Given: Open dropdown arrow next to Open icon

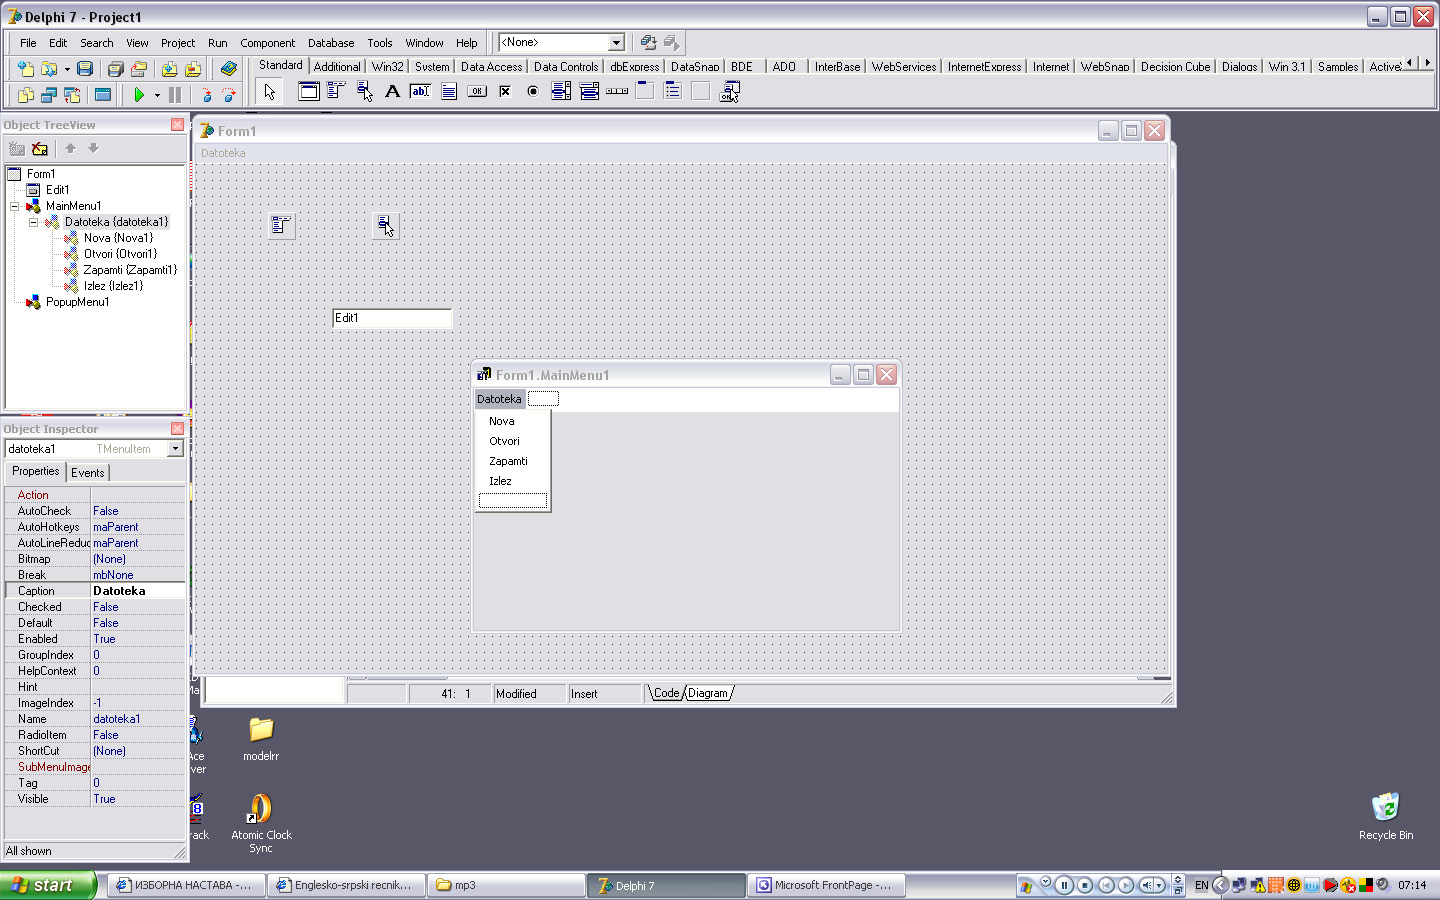Looking at the screenshot, I should 67,69.
